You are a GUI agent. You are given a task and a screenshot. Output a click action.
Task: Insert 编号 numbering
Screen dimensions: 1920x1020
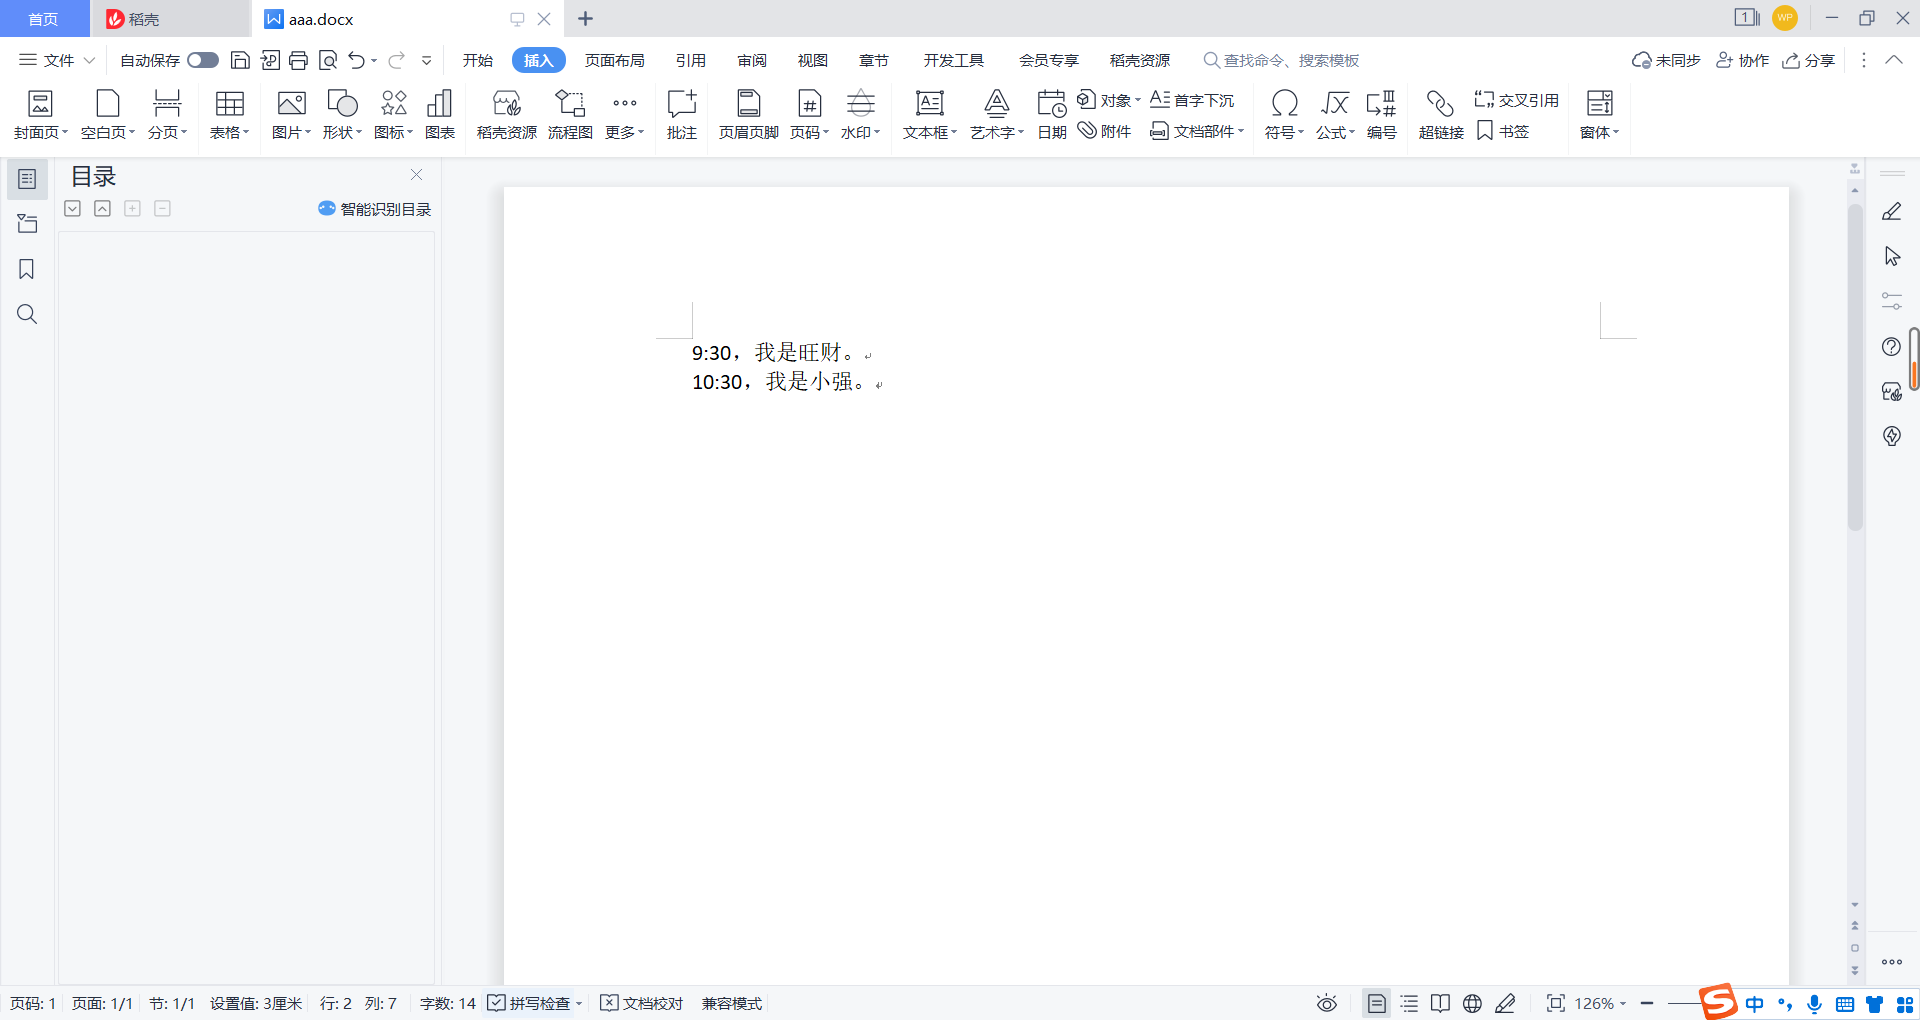tap(1381, 114)
